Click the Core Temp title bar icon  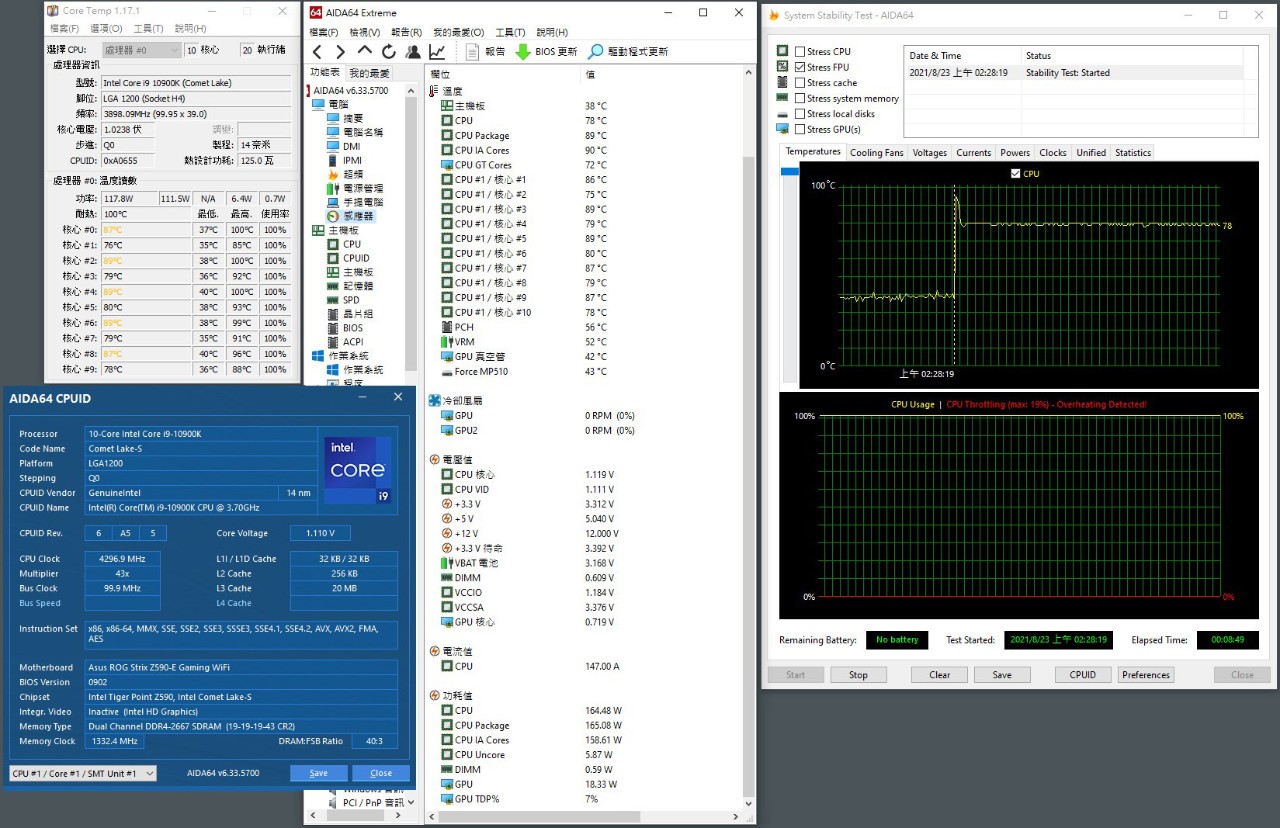[53, 10]
